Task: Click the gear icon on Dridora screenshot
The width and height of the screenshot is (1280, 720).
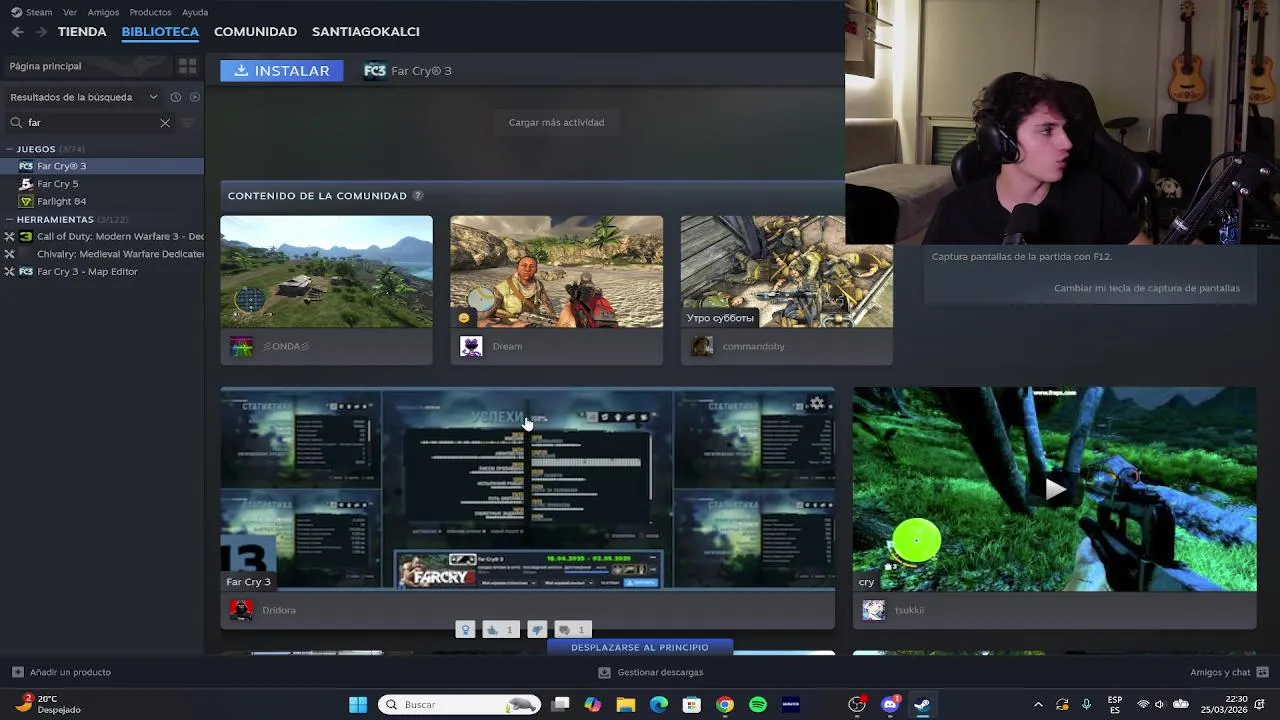Action: pos(817,404)
